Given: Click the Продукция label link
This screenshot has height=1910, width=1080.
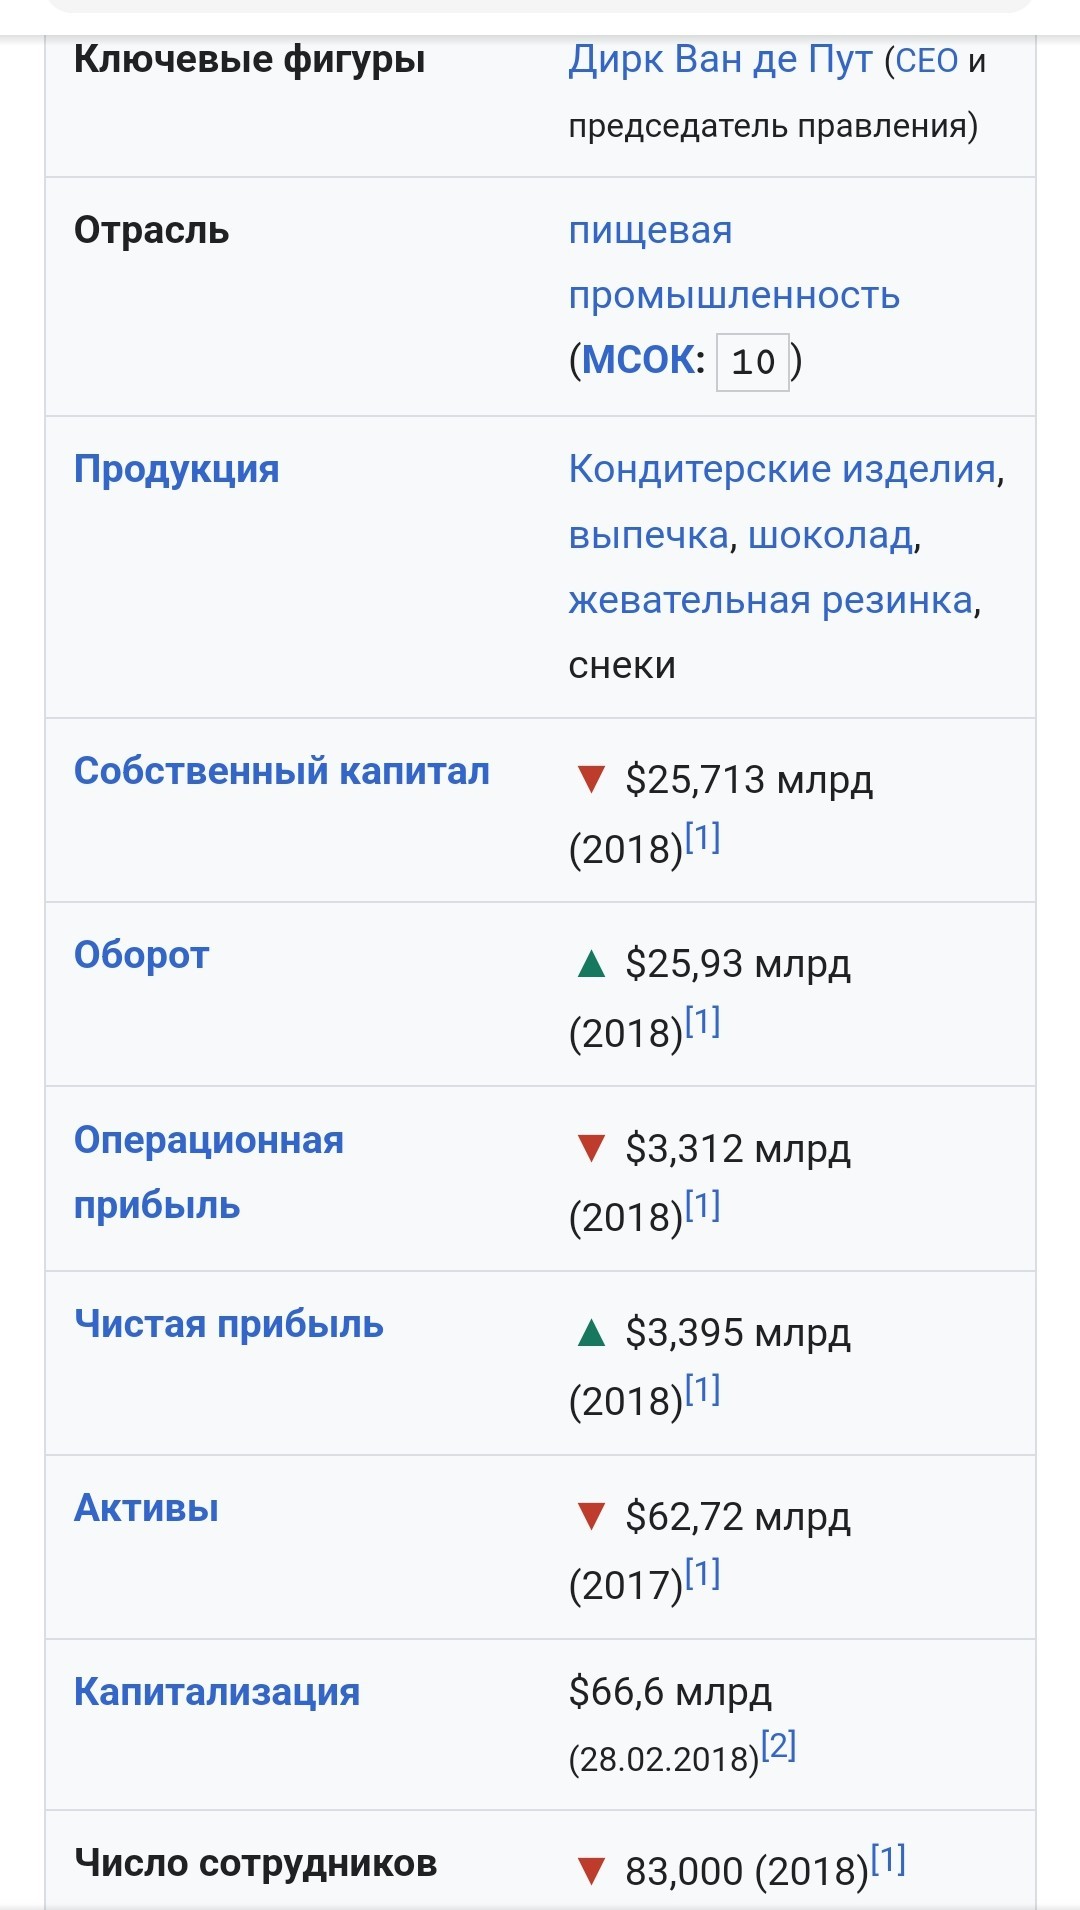Looking at the screenshot, I should coord(177,469).
